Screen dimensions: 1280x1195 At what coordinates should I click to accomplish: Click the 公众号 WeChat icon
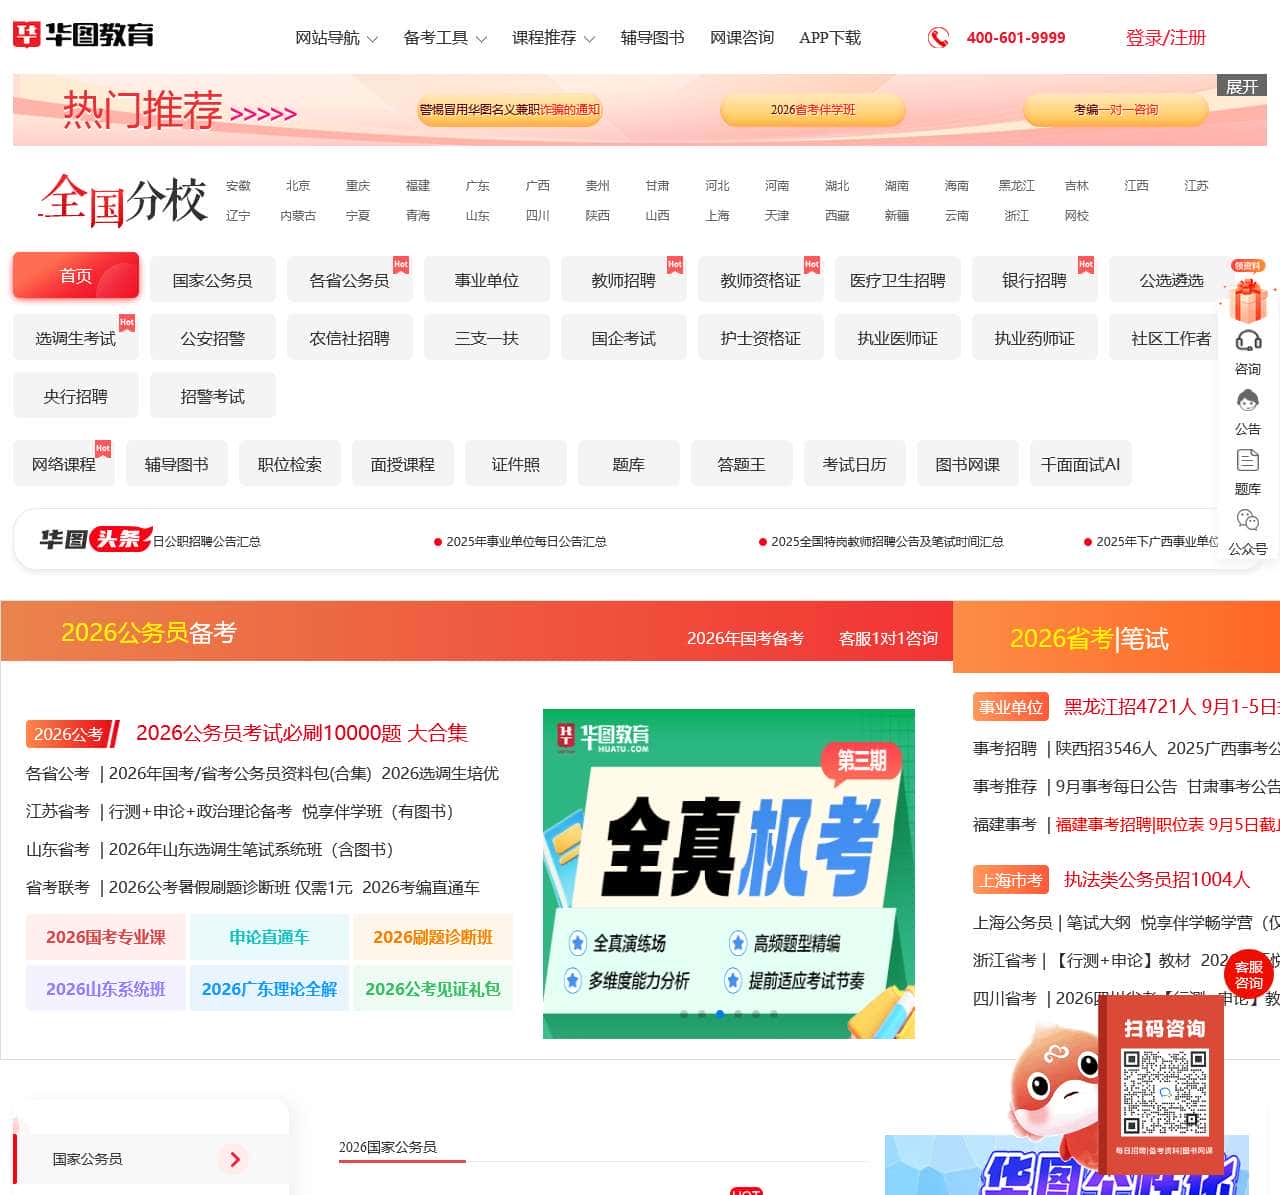1248,521
